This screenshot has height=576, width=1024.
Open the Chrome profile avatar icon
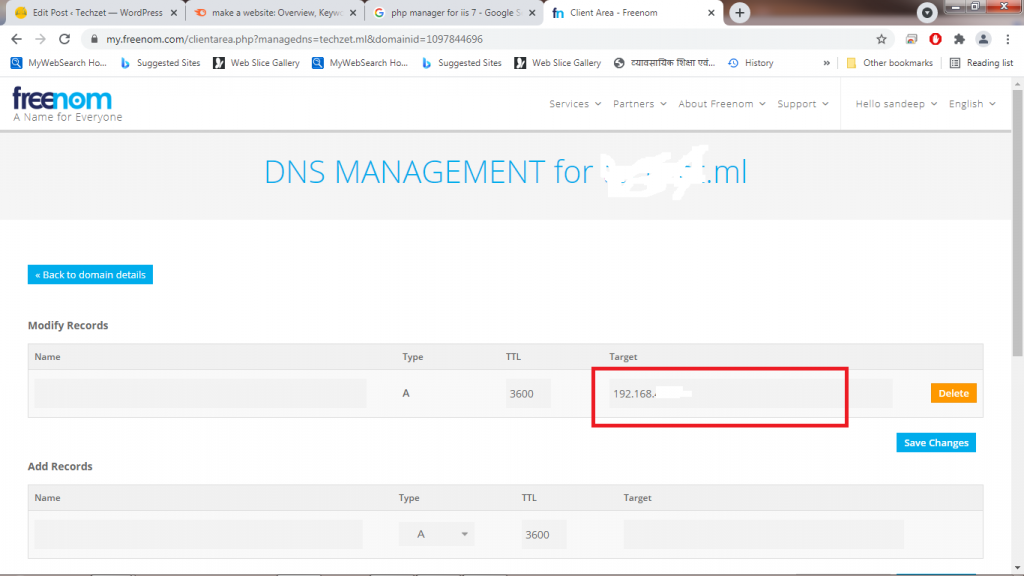[x=984, y=39]
